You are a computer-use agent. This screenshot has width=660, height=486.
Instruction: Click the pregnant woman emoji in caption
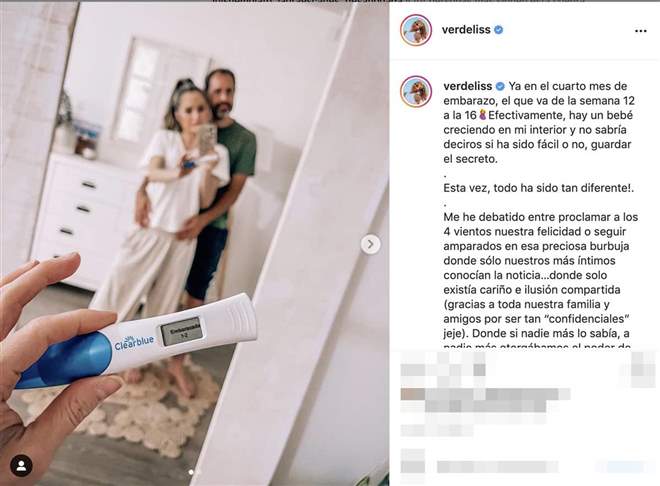482,115
